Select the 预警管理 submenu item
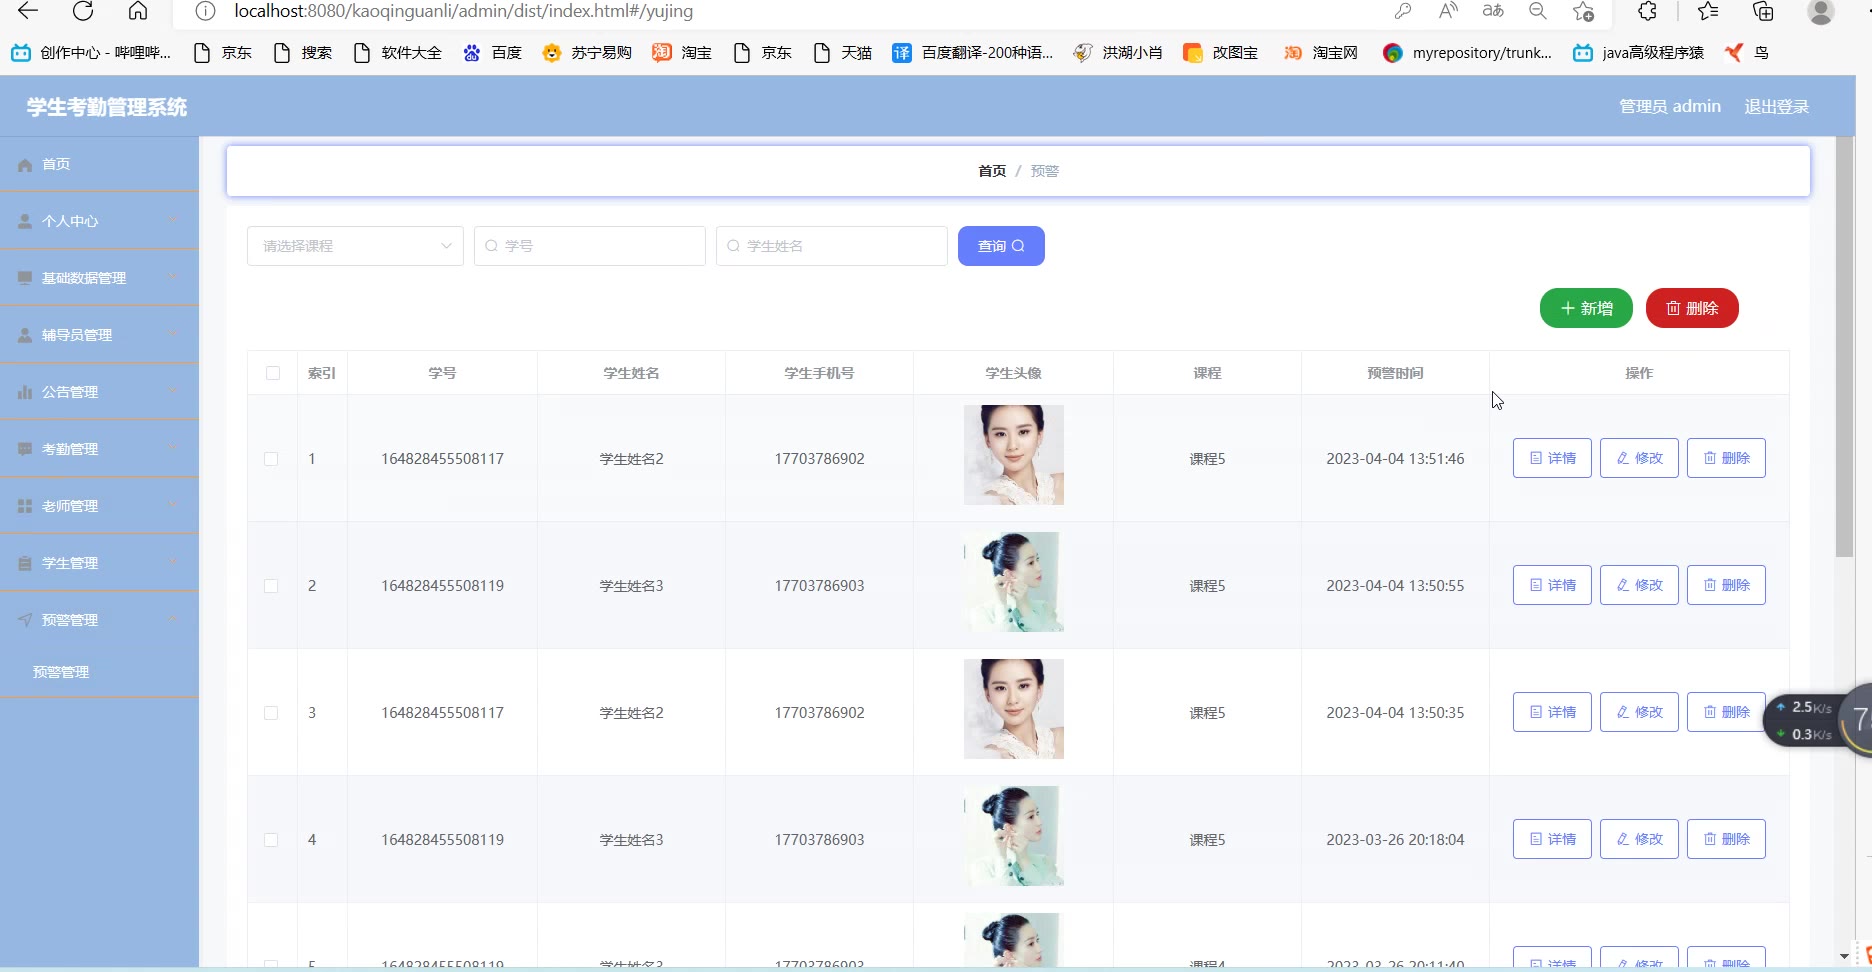This screenshot has width=1872, height=972. point(61,672)
